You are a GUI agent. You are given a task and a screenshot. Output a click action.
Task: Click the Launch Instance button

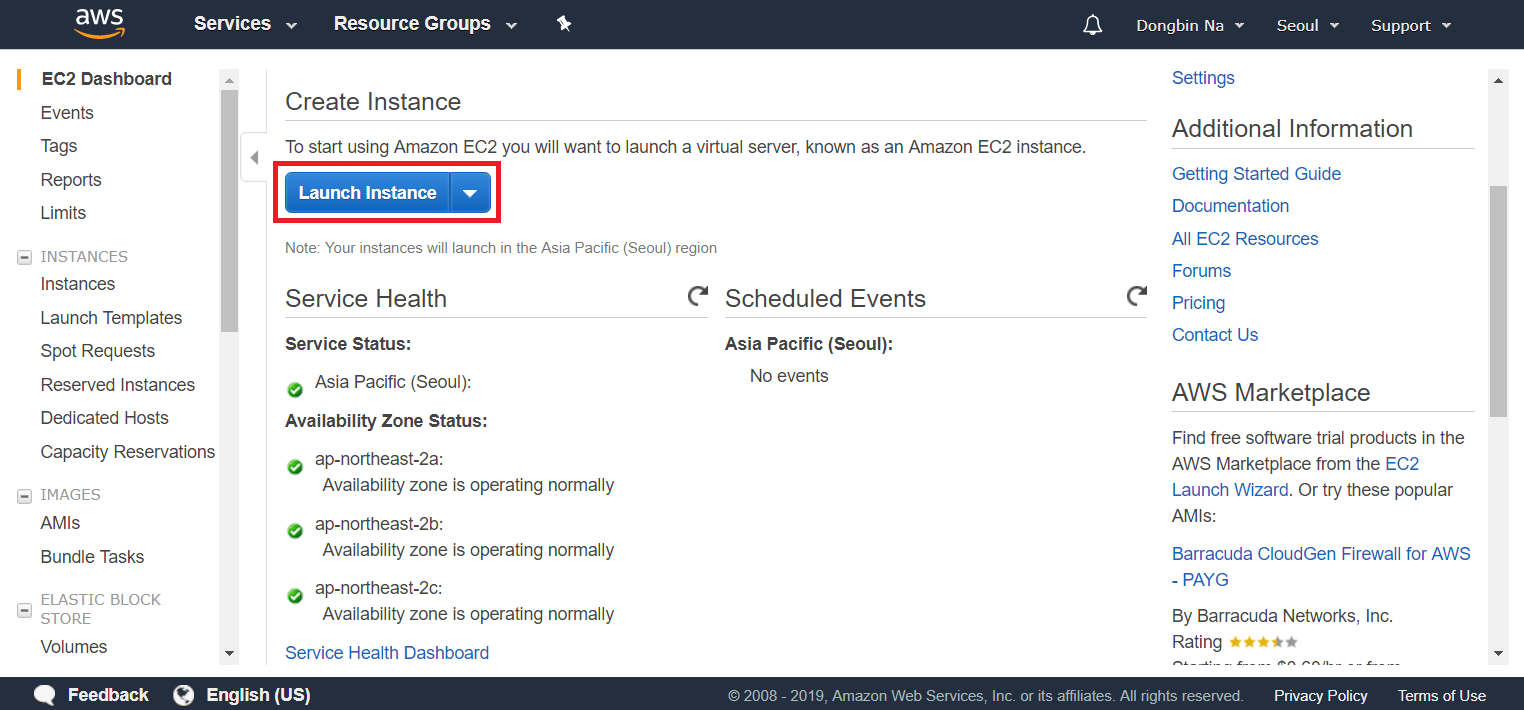coord(367,193)
